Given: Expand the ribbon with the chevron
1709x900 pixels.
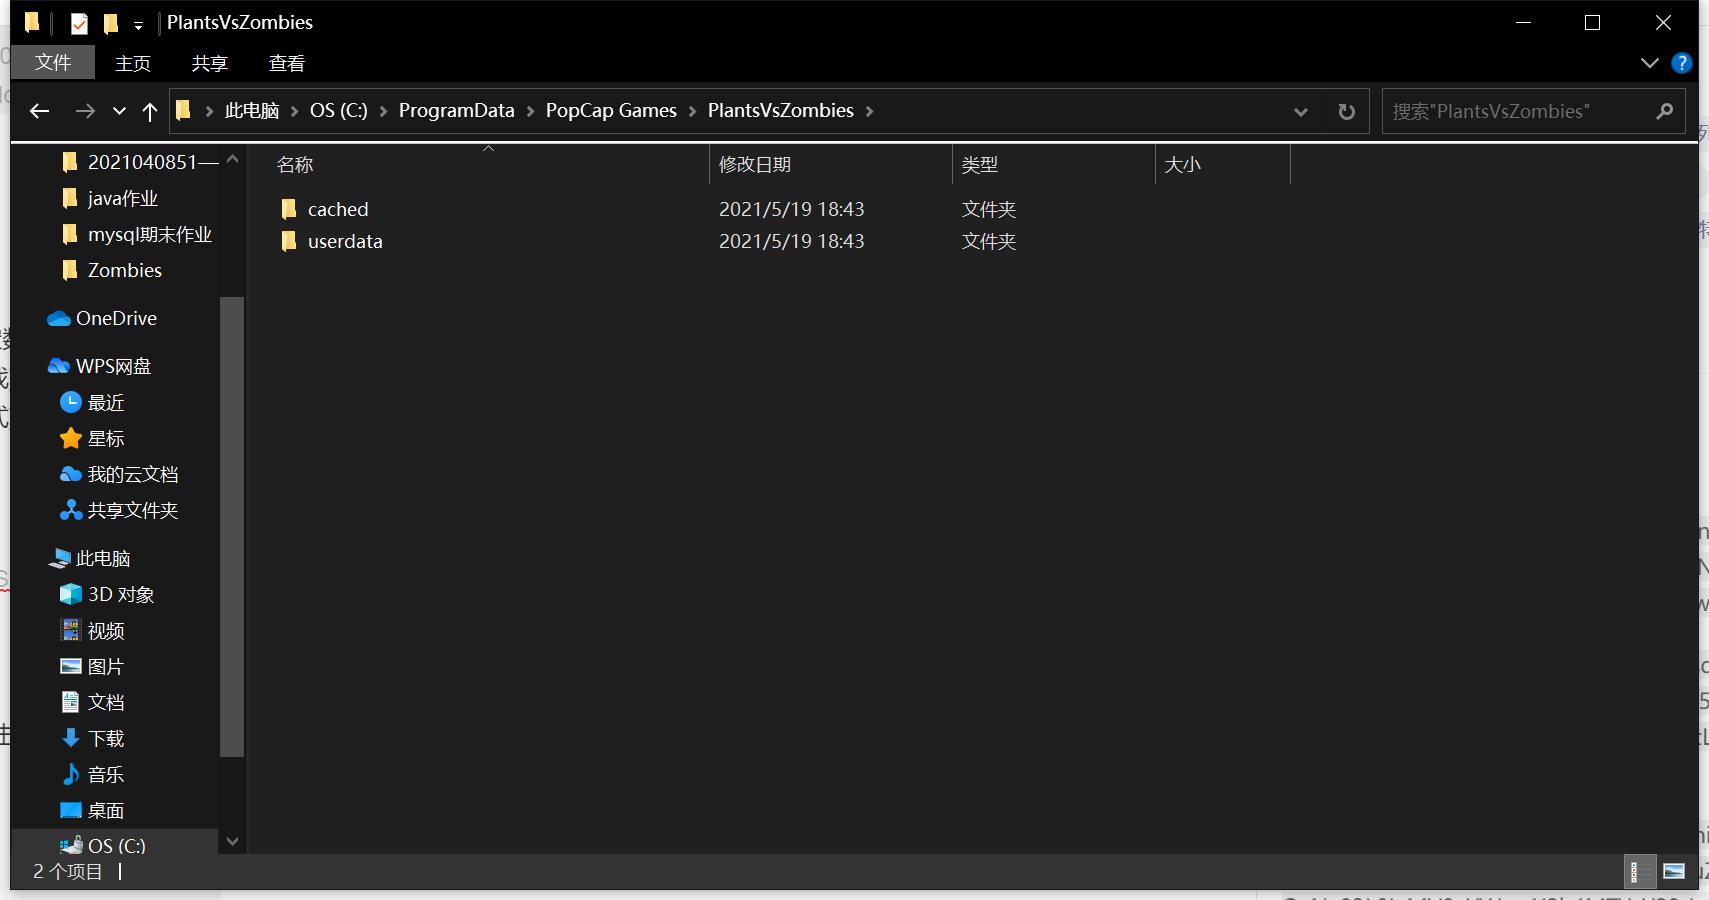Looking at the screenshot, I should (1650, 63).
